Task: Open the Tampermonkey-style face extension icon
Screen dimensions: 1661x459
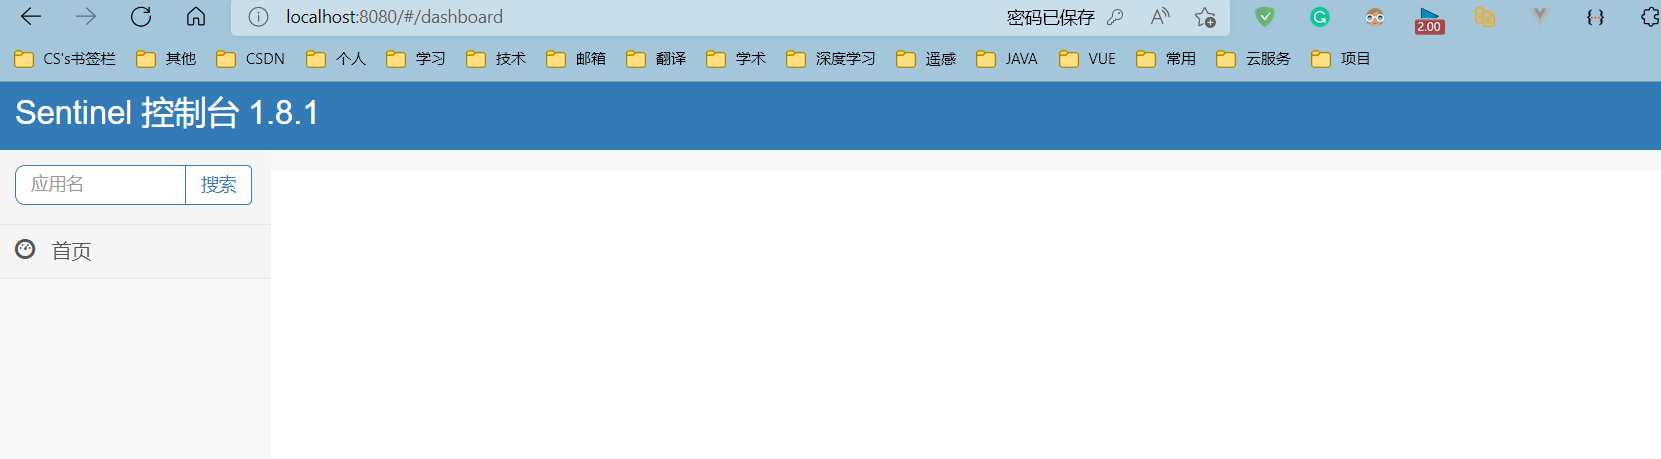Action: pyautogui.click(x=1375, y=17)
